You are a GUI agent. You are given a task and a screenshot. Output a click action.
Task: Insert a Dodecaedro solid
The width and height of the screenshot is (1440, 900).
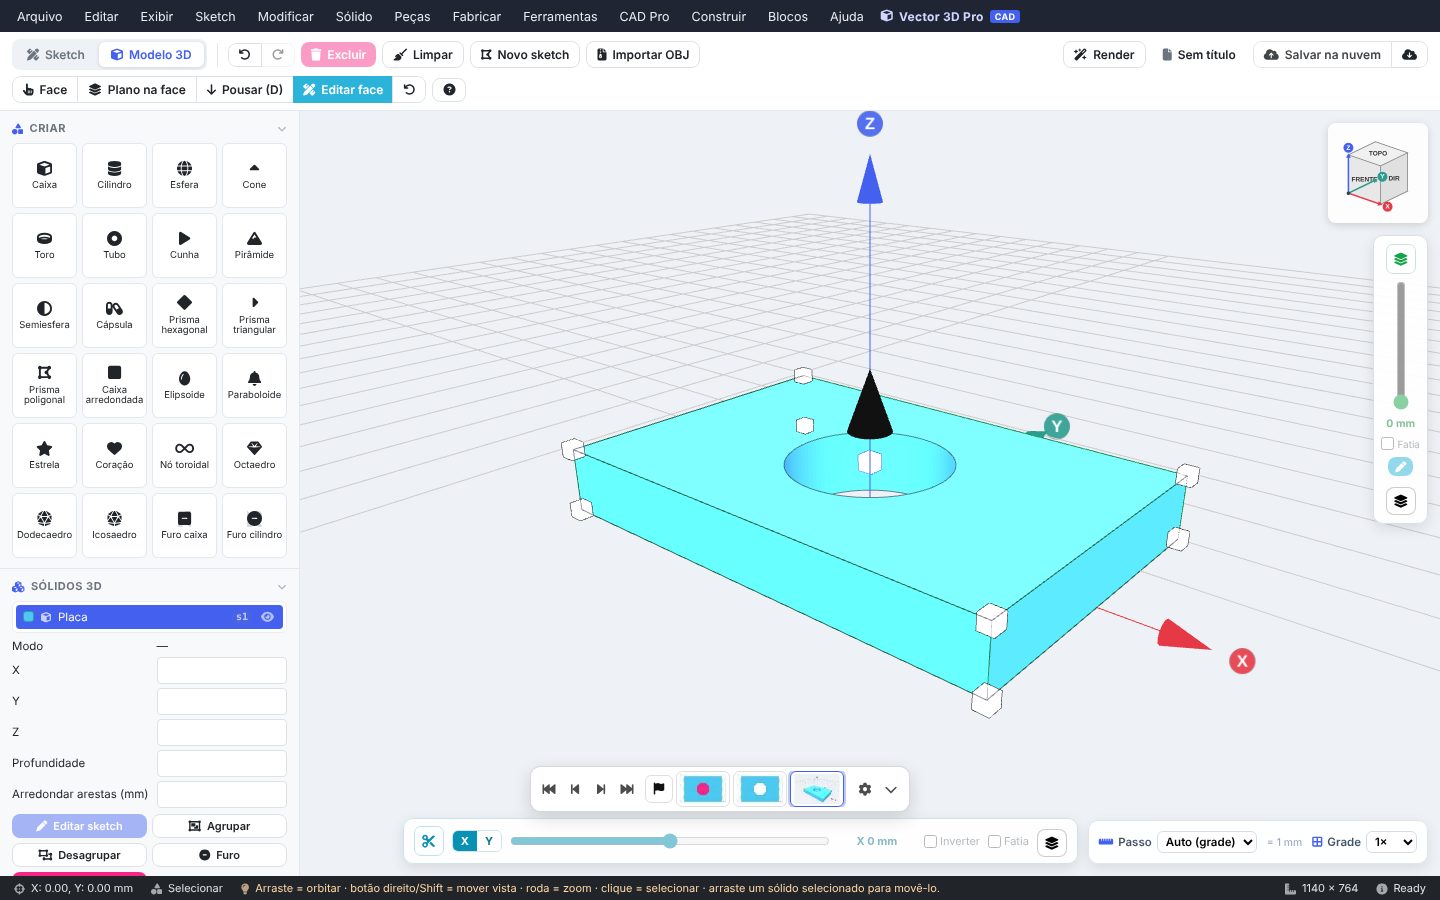coord(44,526)
